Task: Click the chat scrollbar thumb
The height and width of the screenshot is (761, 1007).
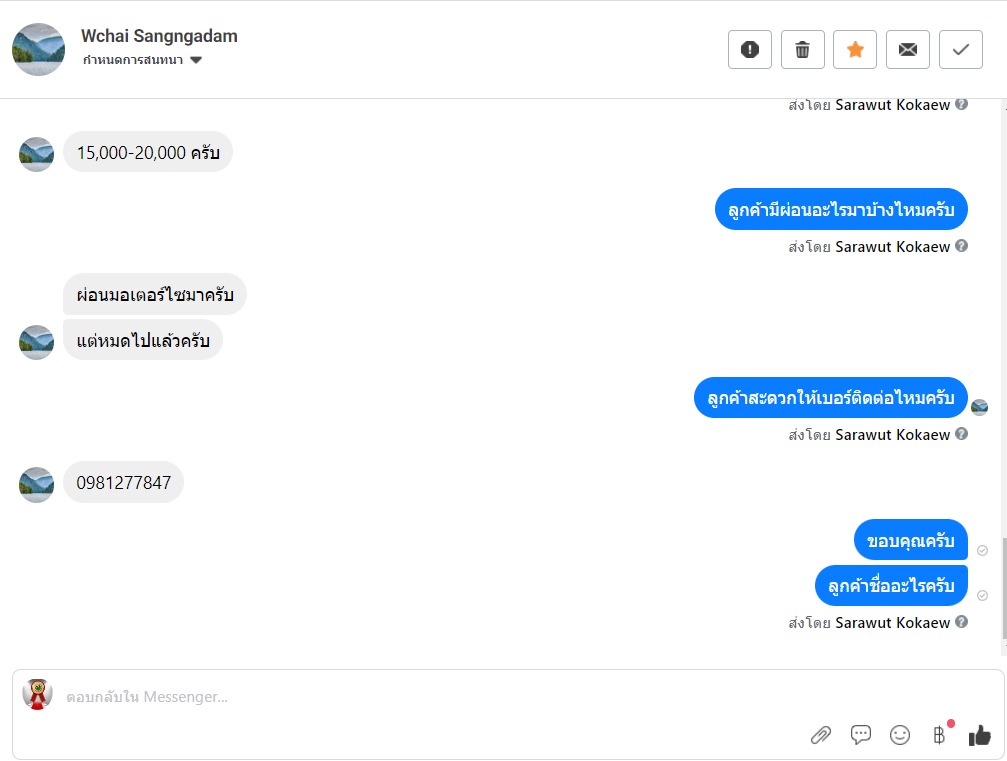Action: (1004, 588)
